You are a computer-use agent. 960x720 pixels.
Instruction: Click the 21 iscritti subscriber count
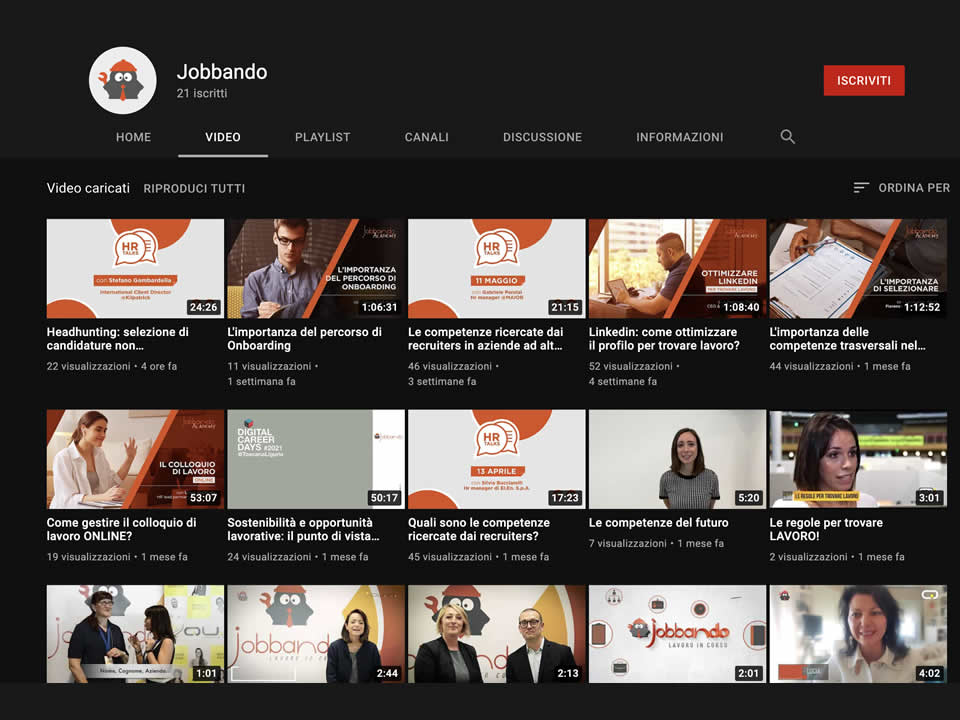[202, 93]
